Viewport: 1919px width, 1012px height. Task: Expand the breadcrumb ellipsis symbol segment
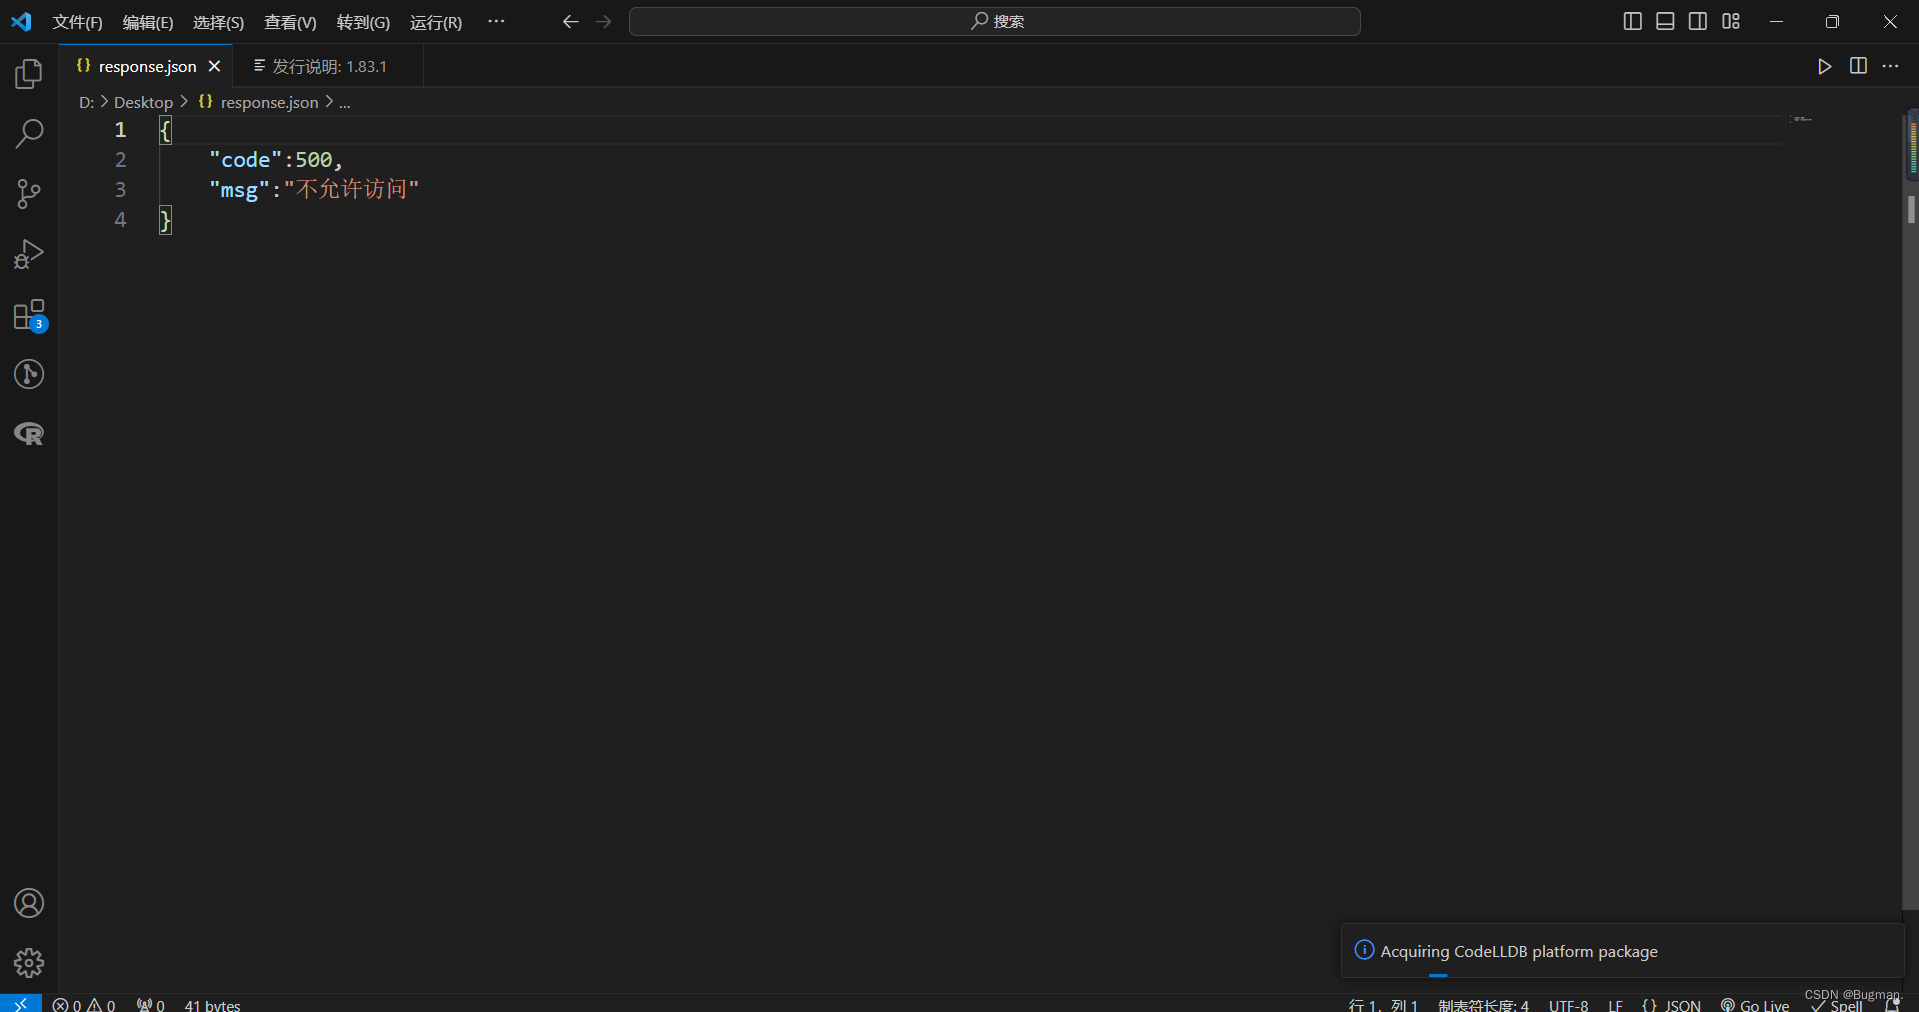click(344, 102)
